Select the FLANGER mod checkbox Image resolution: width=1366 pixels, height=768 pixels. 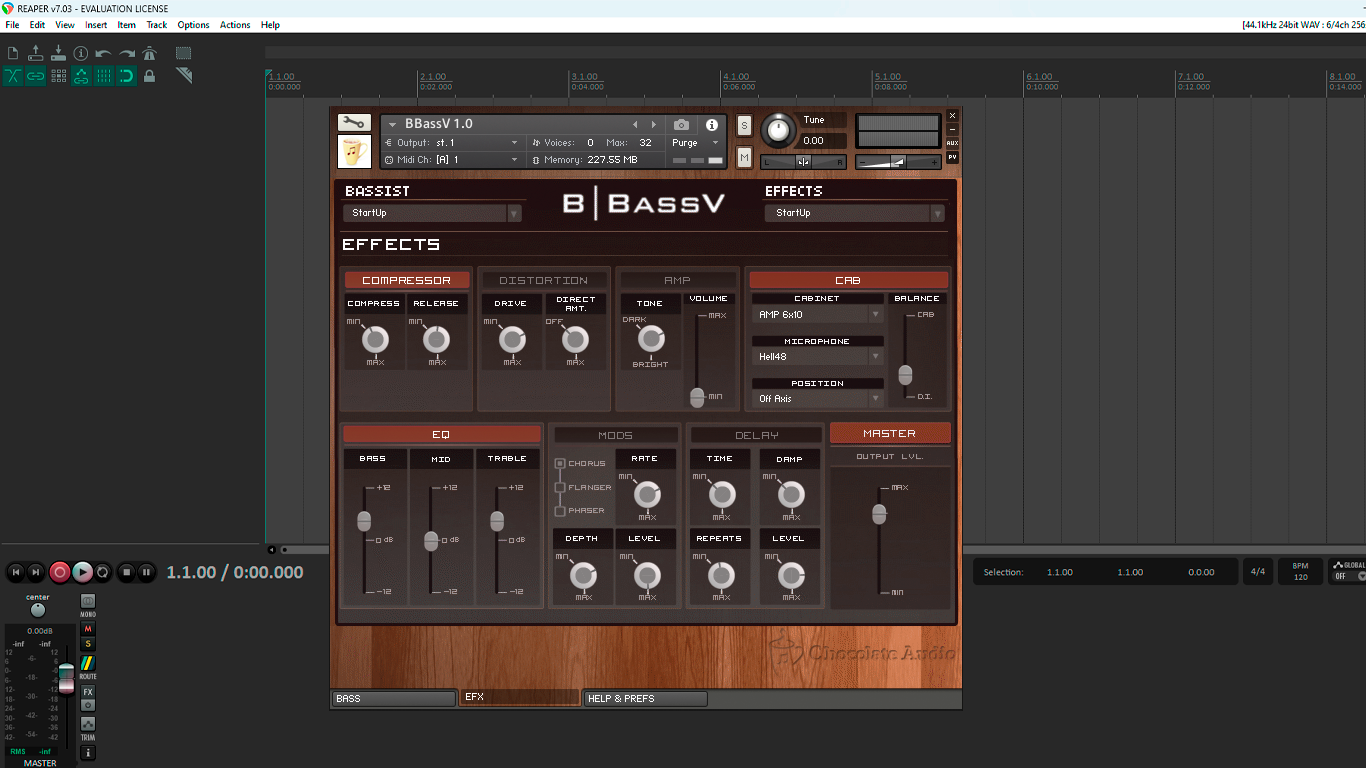[560, 487]
